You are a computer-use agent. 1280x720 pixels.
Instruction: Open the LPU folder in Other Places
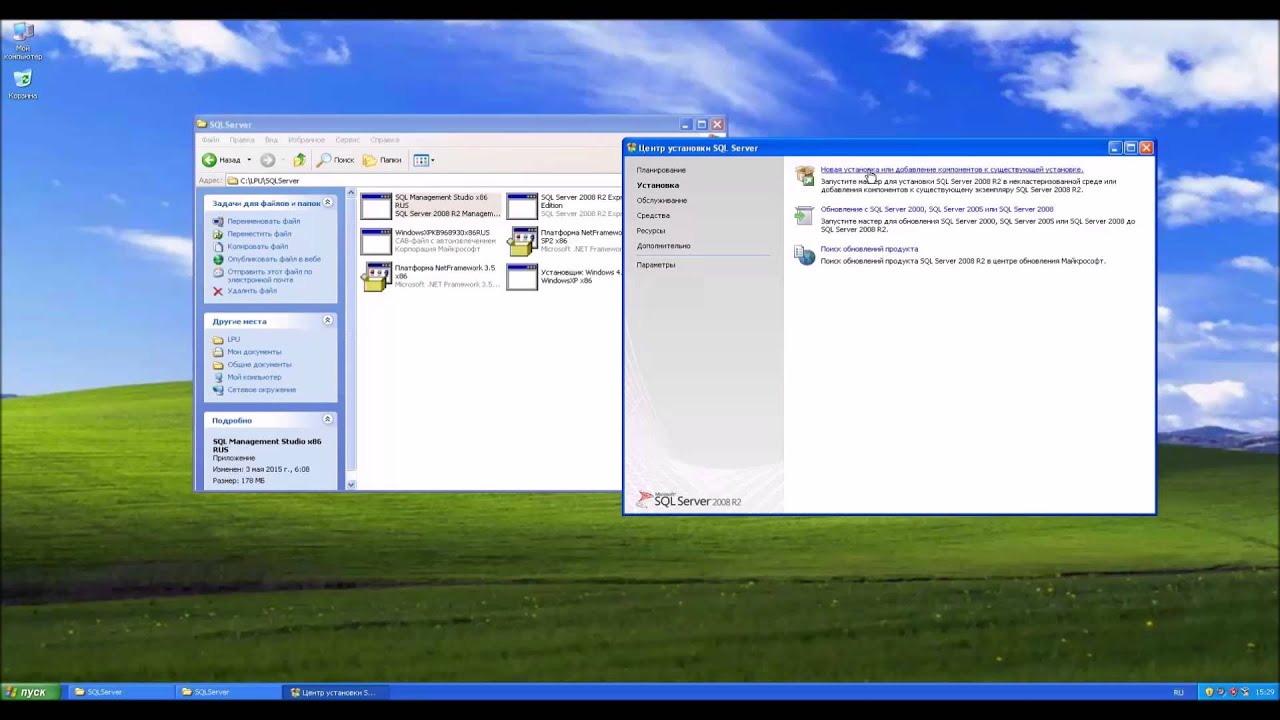point(233,339)
